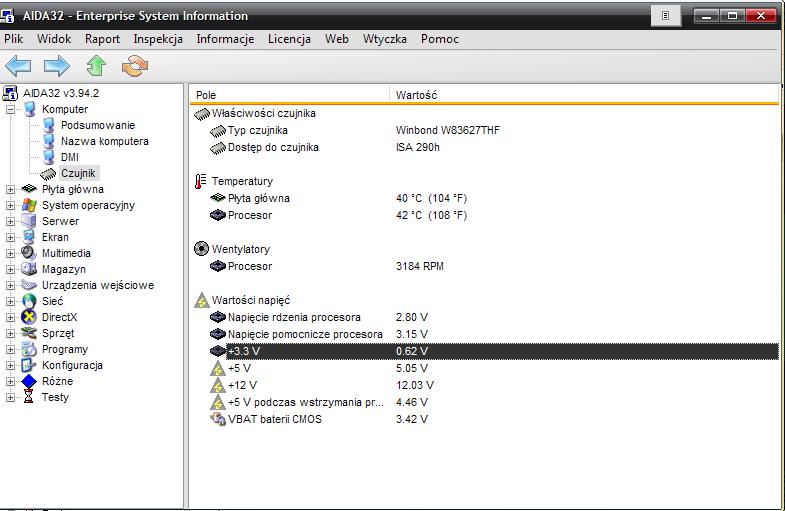Image resolution: width=785 pixels, height=511 pixels.
Task: Open the Widok menu
Action: point(54,39)
